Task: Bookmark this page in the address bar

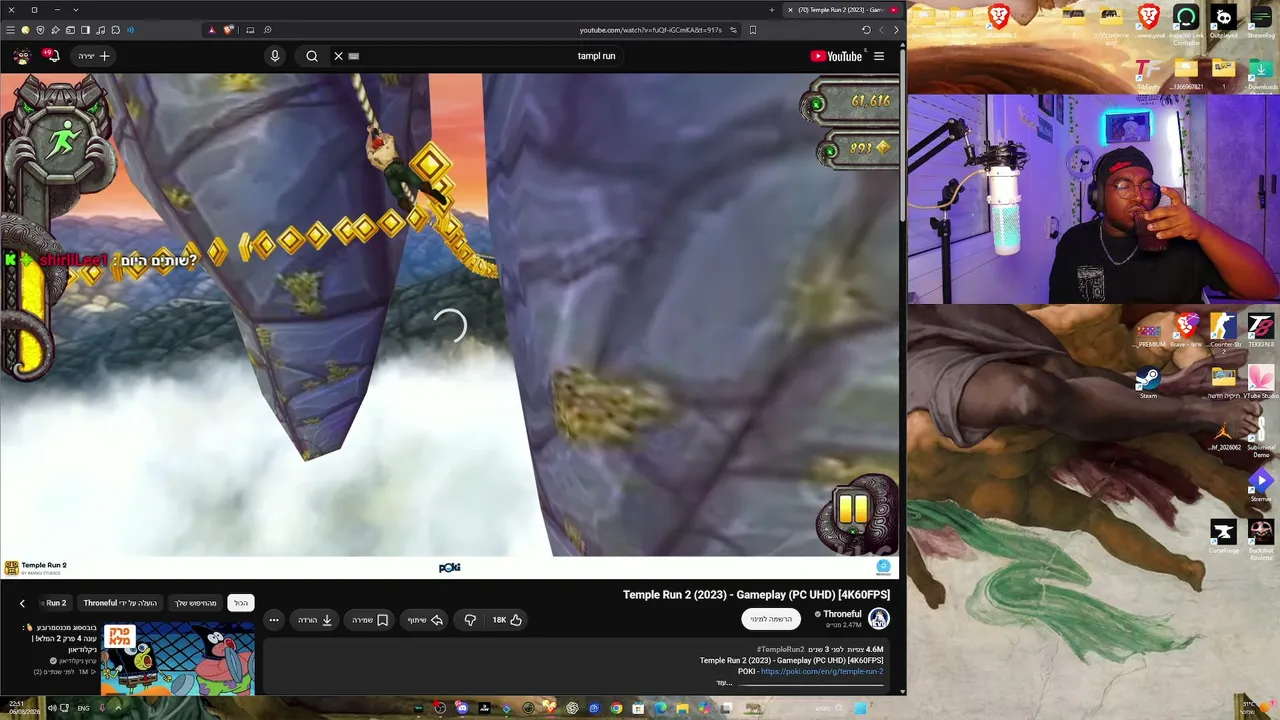Action: click(753, 30)
